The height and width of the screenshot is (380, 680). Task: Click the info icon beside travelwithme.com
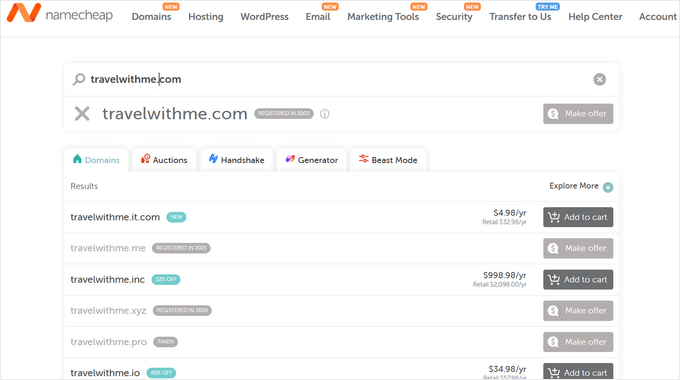pos(324,114)
